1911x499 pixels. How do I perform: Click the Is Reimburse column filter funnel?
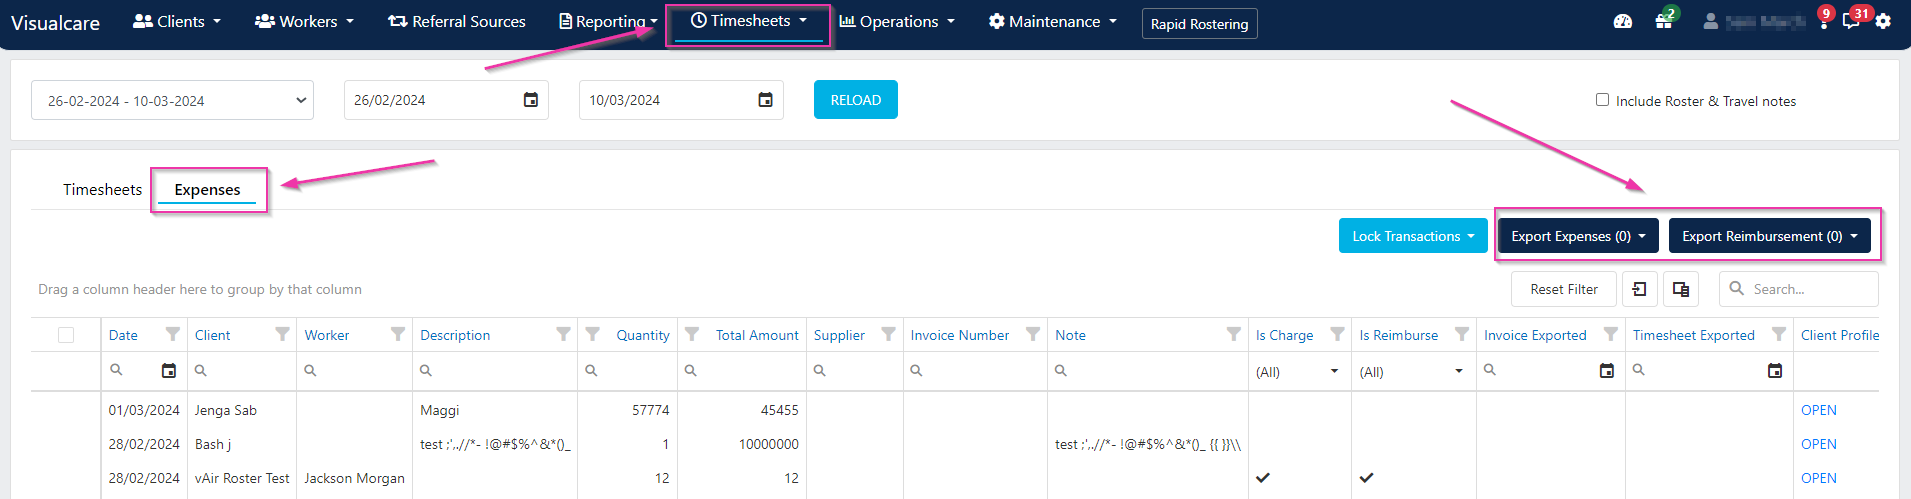[1462, 334]
